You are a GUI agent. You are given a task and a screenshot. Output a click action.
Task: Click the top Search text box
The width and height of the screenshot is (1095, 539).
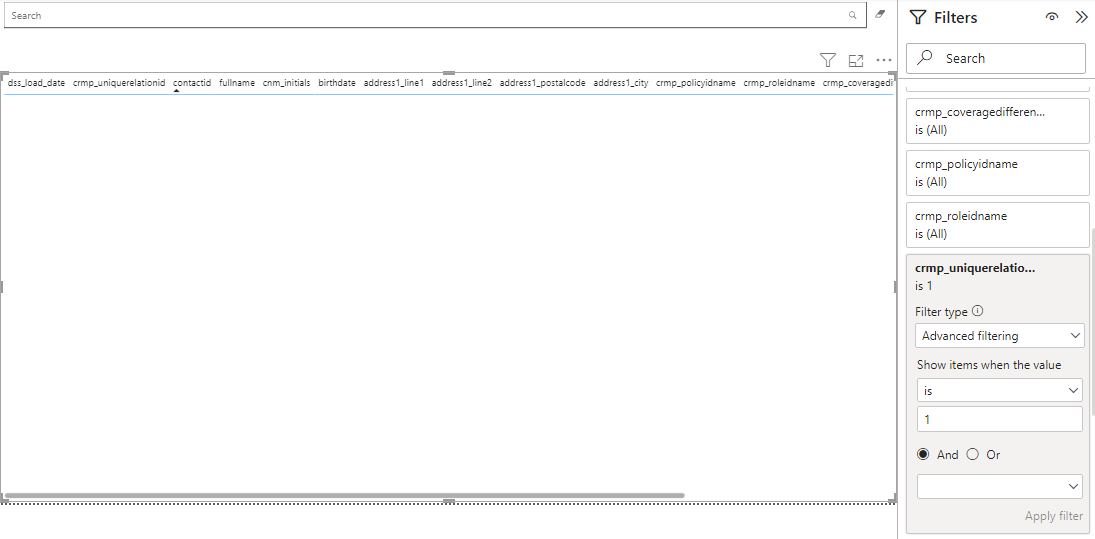pos(435,15)
